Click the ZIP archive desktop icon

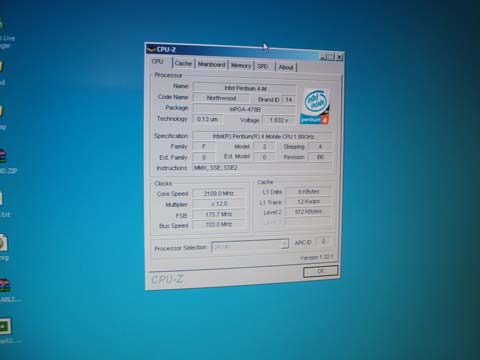pyautogui.click(x=5, y=162)
